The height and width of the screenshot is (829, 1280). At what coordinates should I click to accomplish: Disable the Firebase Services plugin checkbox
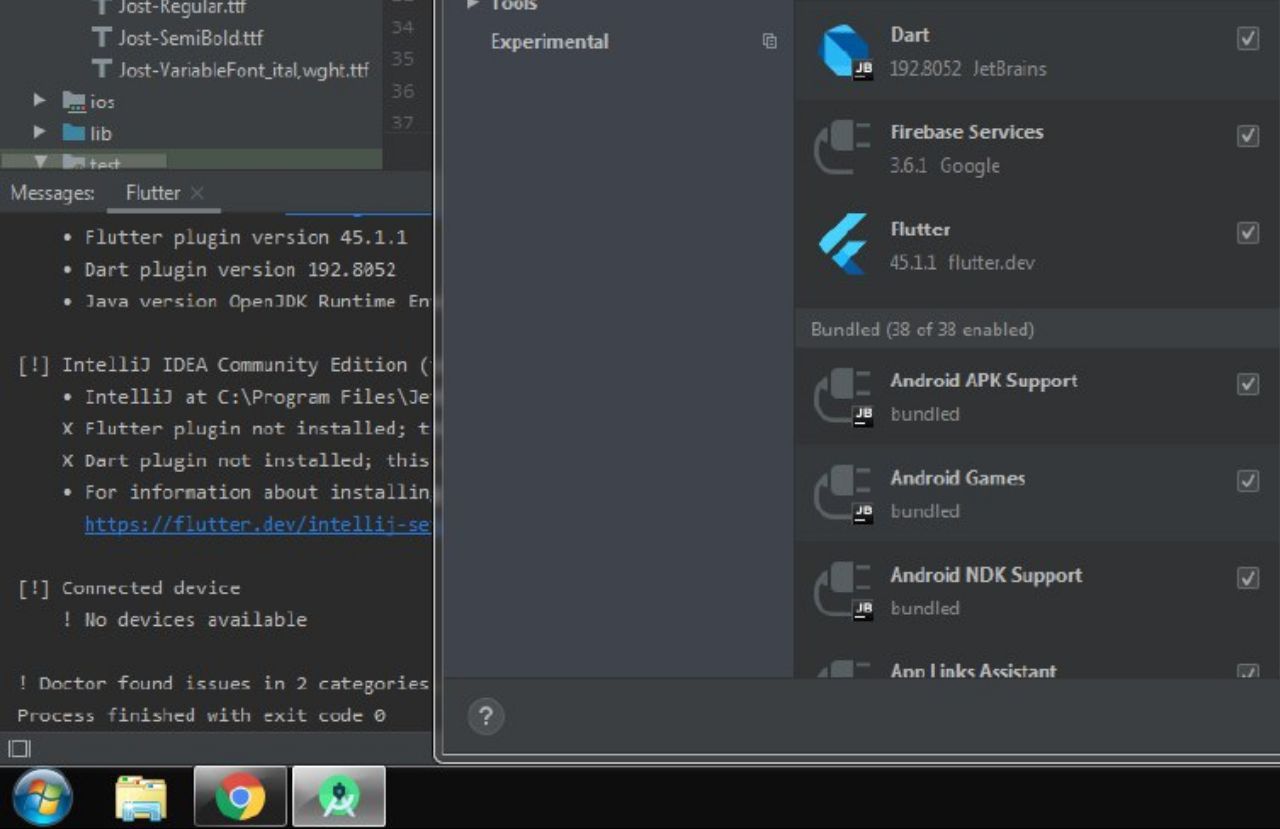coord(1248,136)
